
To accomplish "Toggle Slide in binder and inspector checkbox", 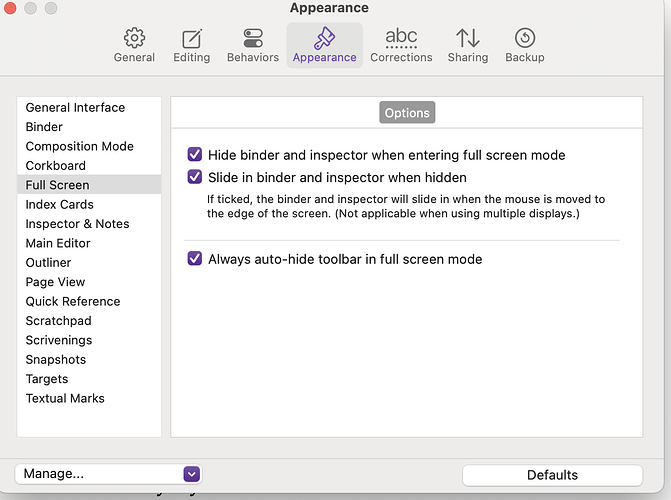I will click(195, 177).
